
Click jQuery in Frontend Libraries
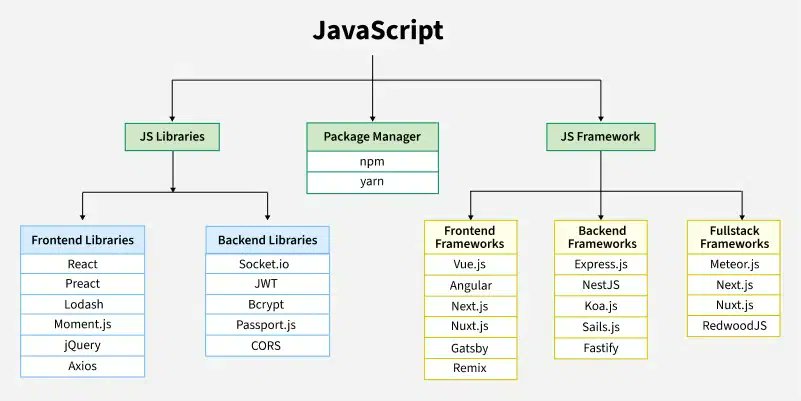[83, 345]
